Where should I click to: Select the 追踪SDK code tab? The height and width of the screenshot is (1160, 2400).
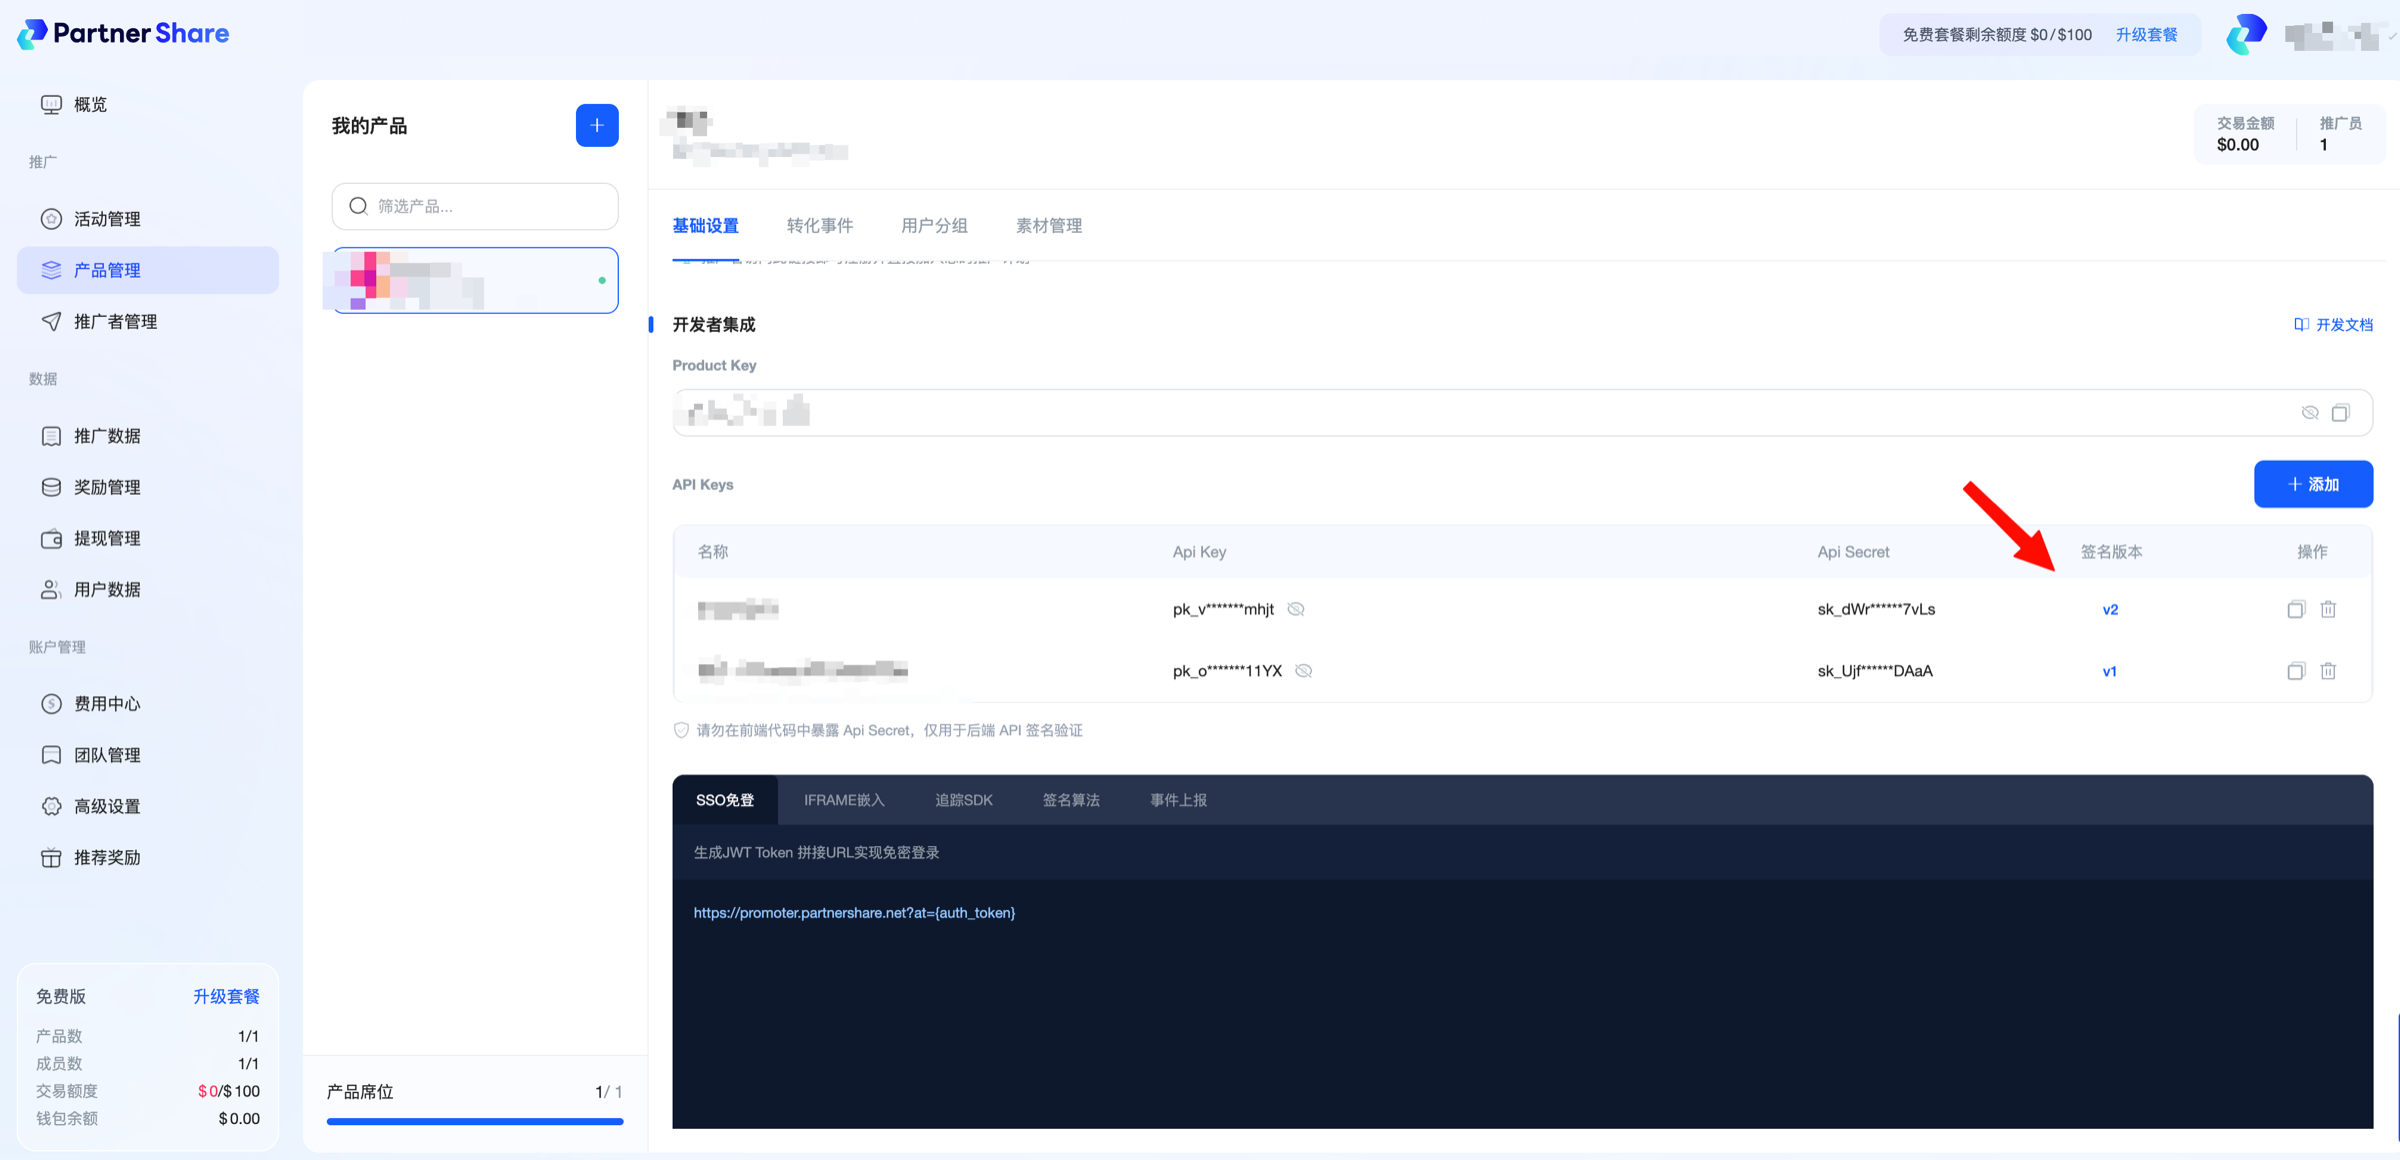(x=964, y=800)
